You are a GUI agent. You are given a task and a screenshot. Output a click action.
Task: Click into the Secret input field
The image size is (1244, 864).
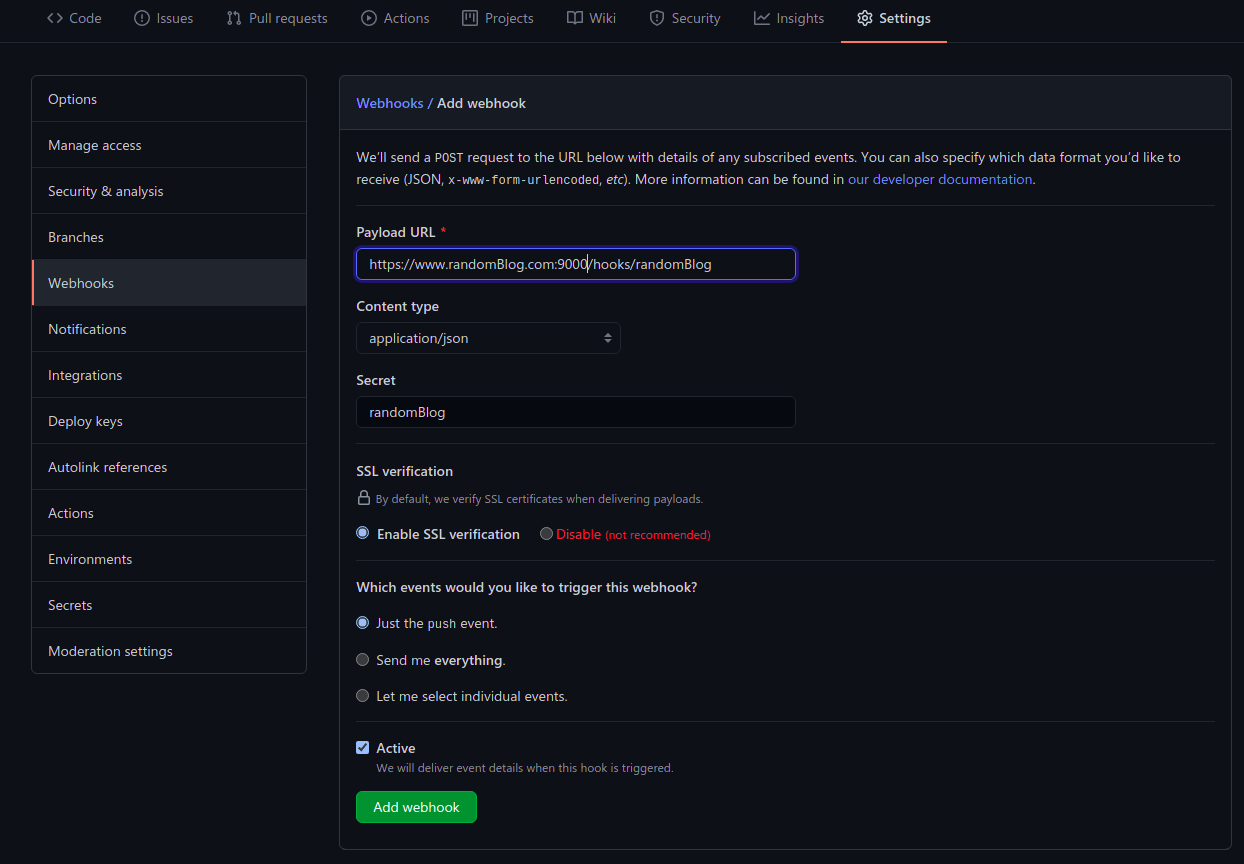tap(576, 412)
